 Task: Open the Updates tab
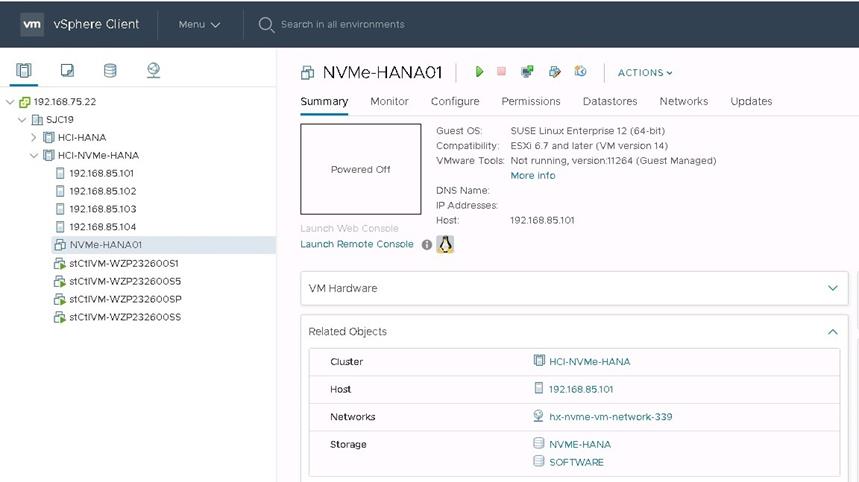coord(751,101)
